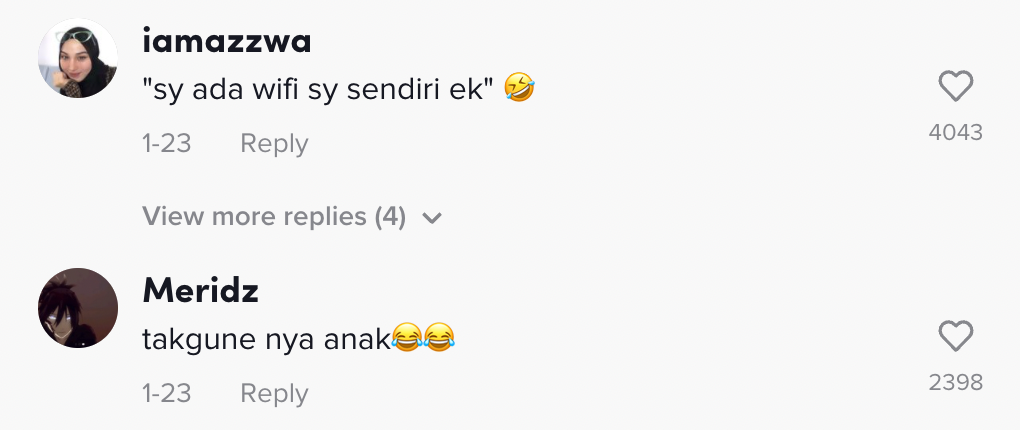Open Meridz's avatar image

click(x=78, y=308)
